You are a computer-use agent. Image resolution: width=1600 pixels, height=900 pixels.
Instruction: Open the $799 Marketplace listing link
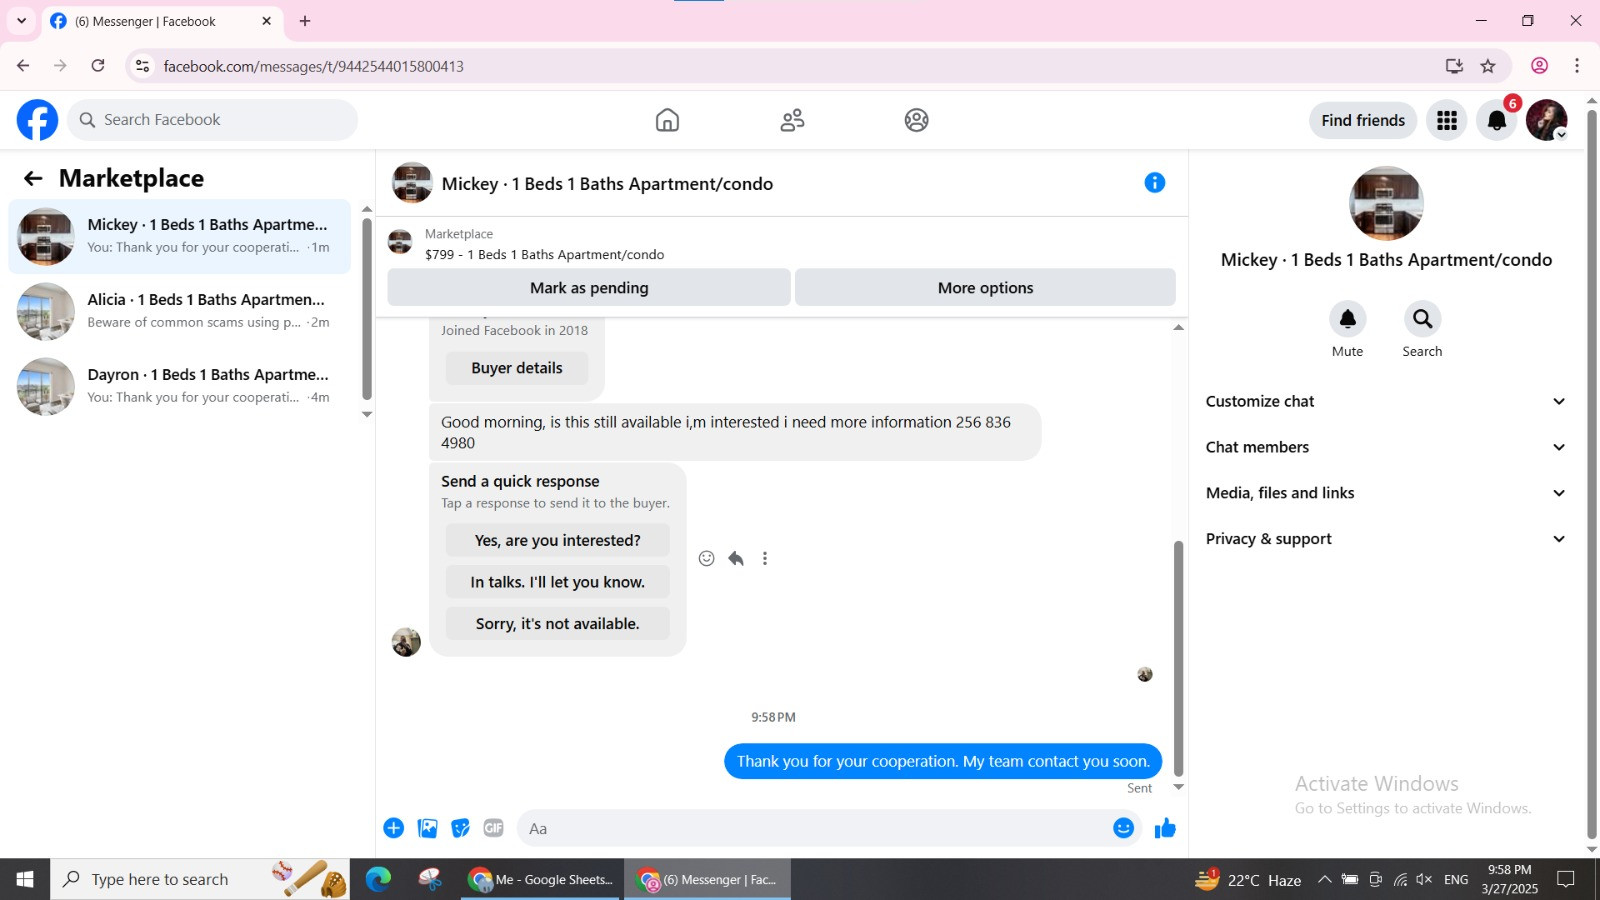pyautogui.click(x=545, y=255)
